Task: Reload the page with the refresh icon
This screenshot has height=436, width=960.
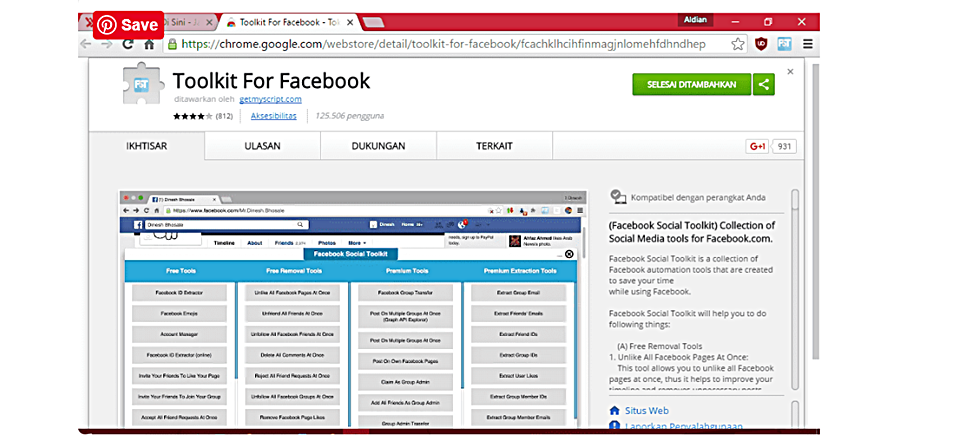Action: pos(128,44)
